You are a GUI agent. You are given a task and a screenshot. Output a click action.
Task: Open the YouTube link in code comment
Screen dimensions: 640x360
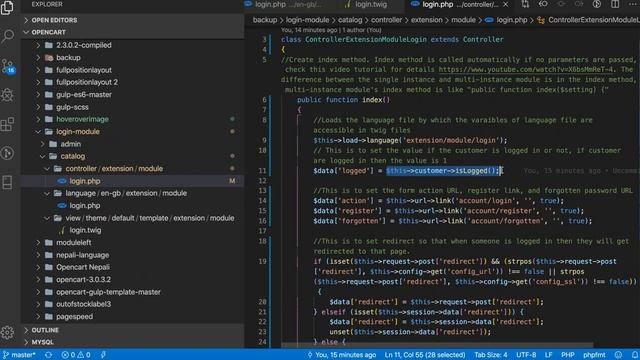tap(526, 70)
